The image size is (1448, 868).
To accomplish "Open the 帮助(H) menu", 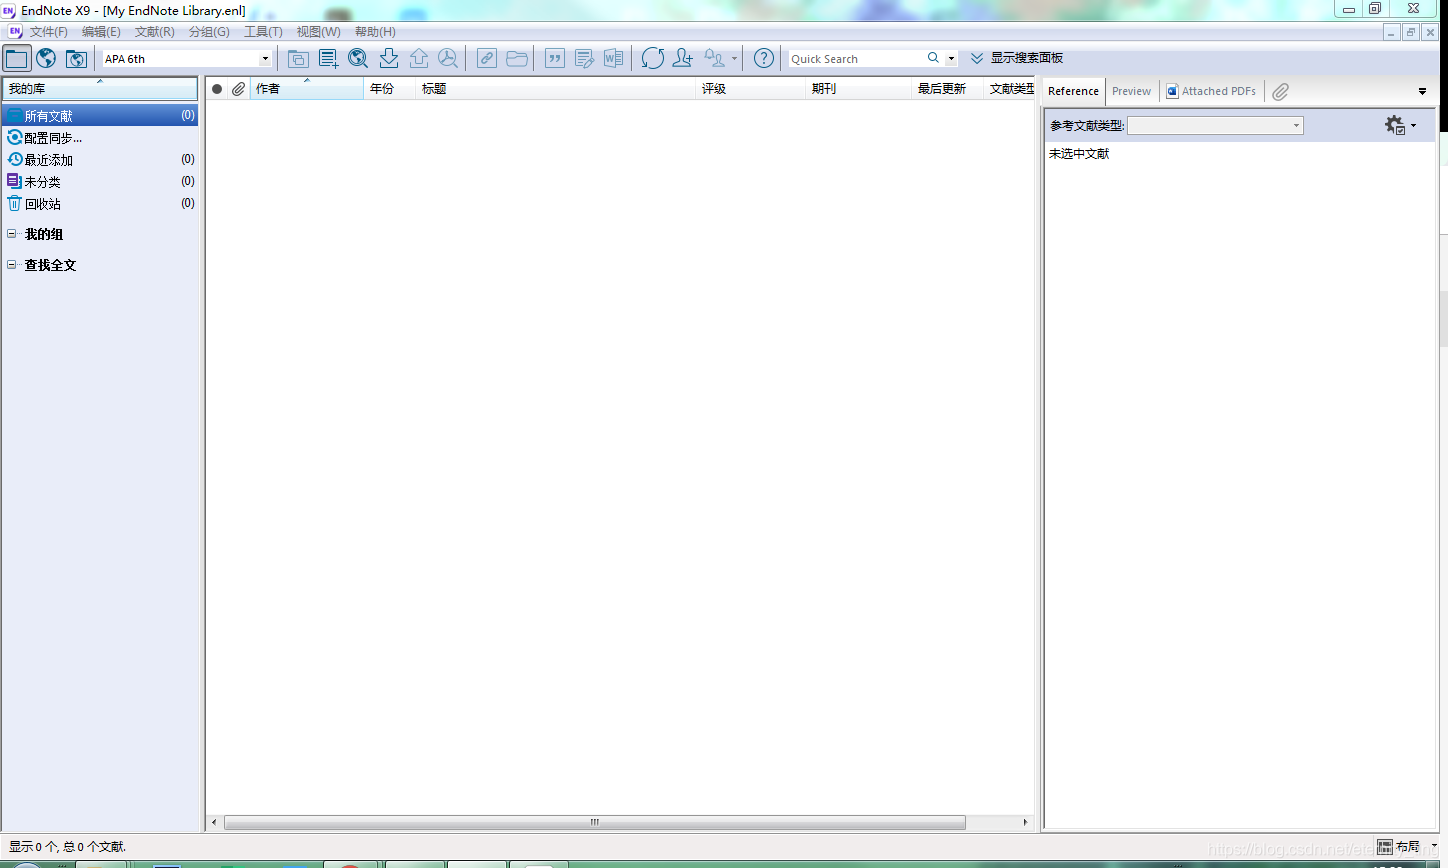I will point(375,32).
